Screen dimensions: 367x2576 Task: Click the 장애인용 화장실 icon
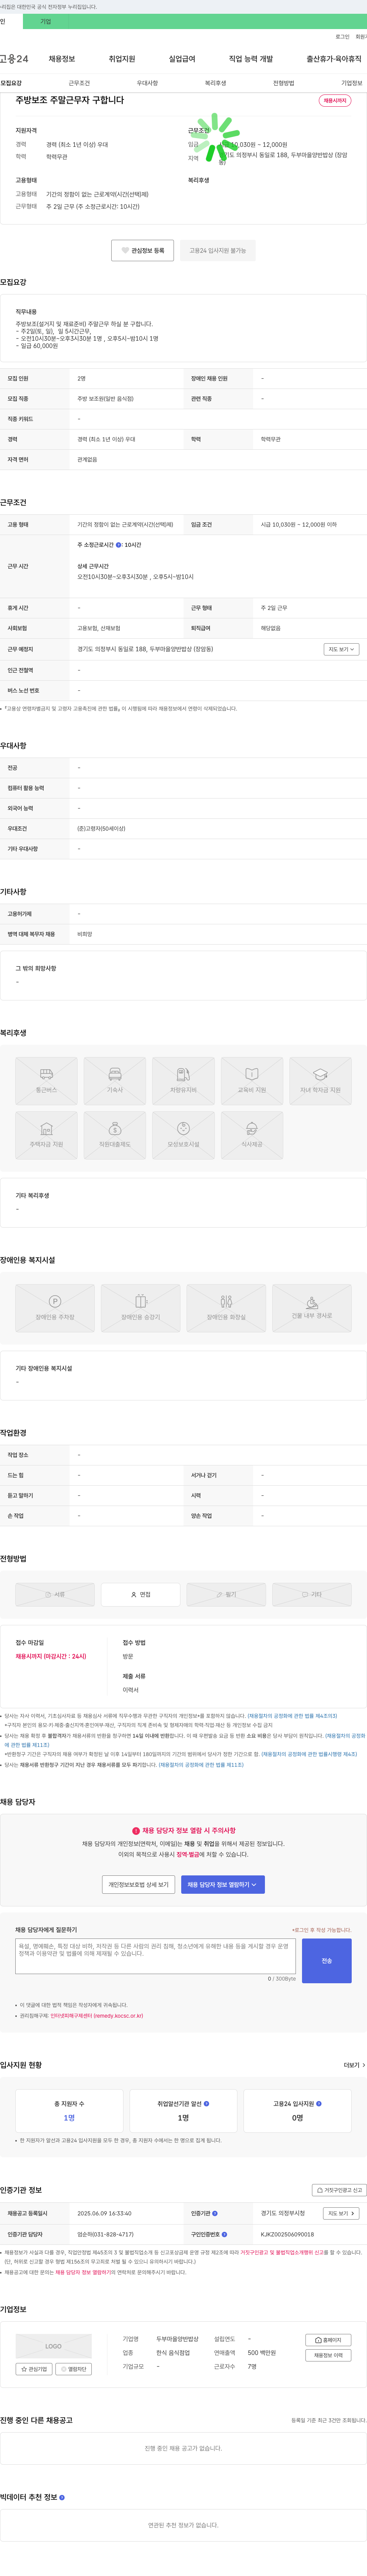[x=226, y=1308]
